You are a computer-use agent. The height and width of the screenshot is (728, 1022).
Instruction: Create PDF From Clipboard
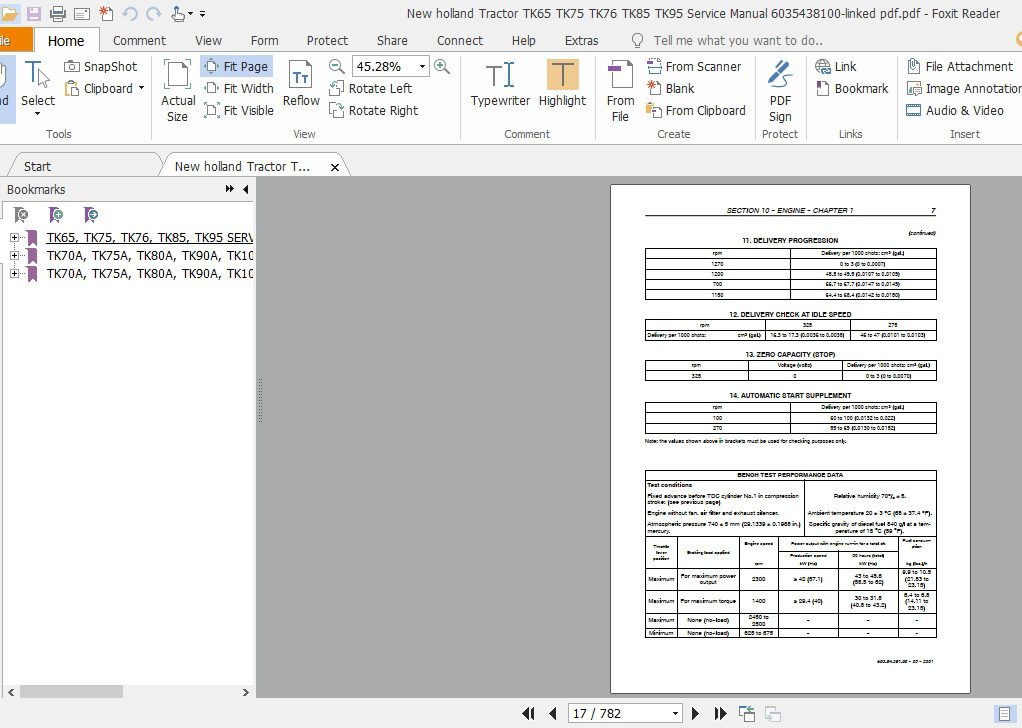click(695, 111)
